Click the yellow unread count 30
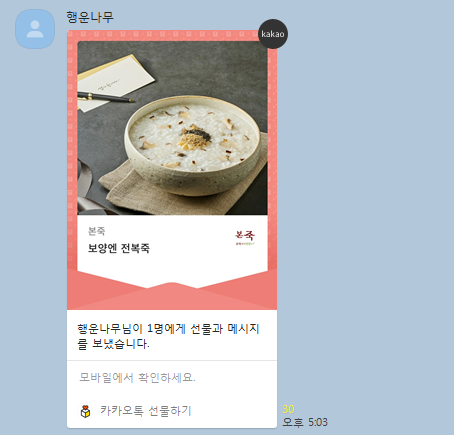This screenshot has height=435, width=454. coord(288,409)
